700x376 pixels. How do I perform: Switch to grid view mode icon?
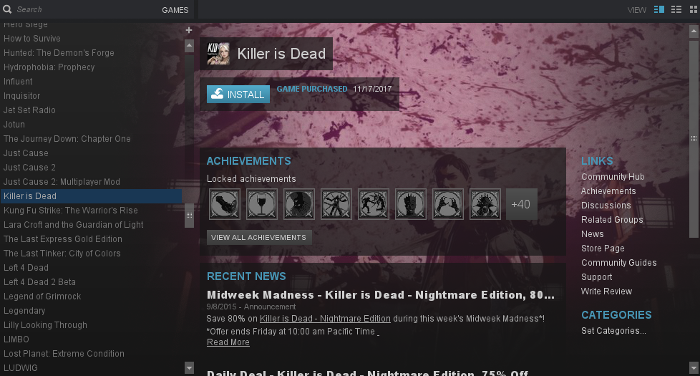pos(693,9)
